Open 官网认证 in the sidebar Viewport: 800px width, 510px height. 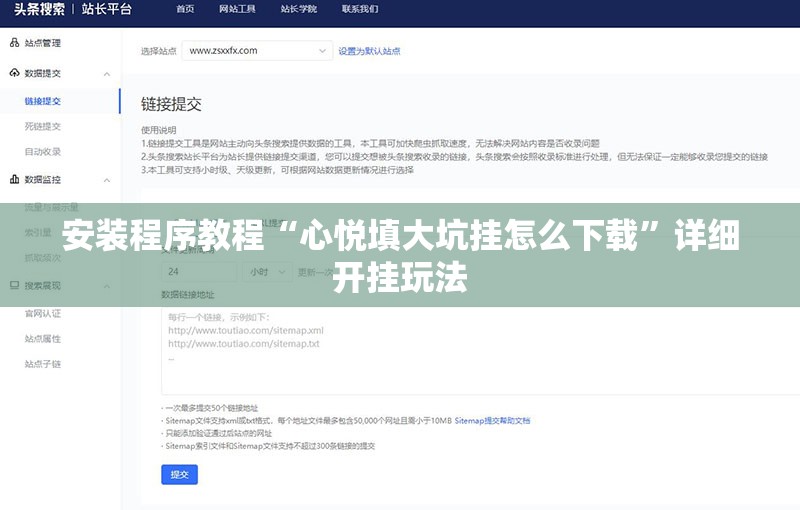[x=43, y=313]
